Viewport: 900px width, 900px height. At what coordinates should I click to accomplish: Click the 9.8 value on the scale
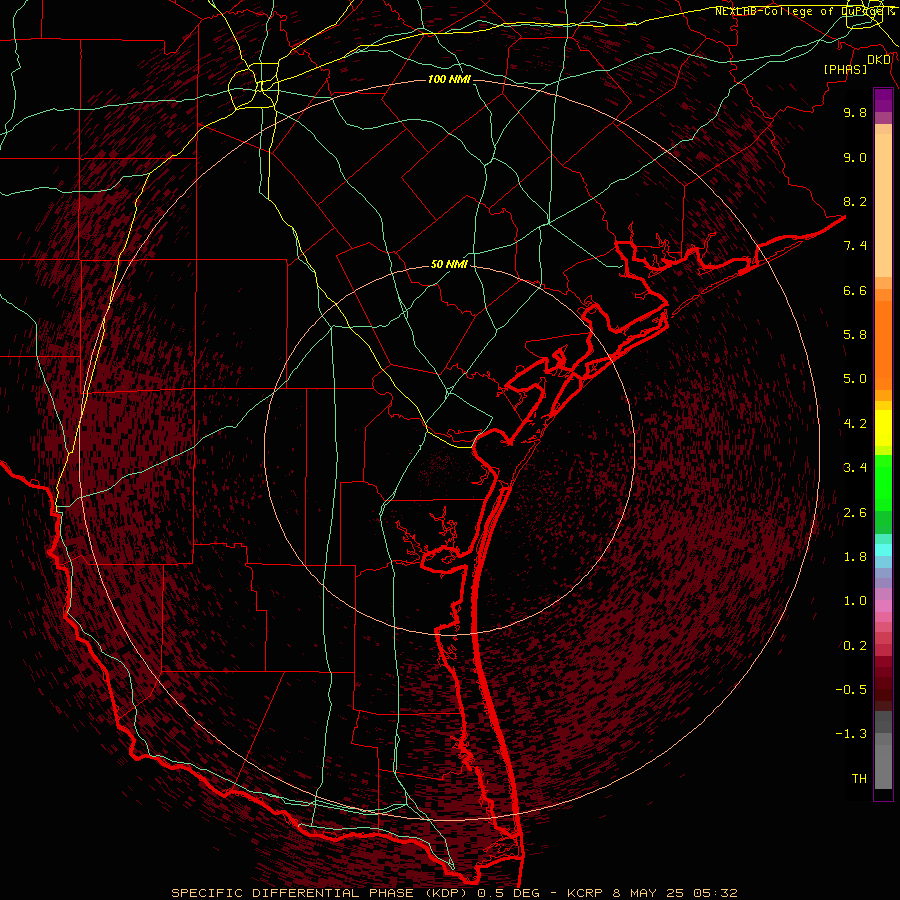855,112
